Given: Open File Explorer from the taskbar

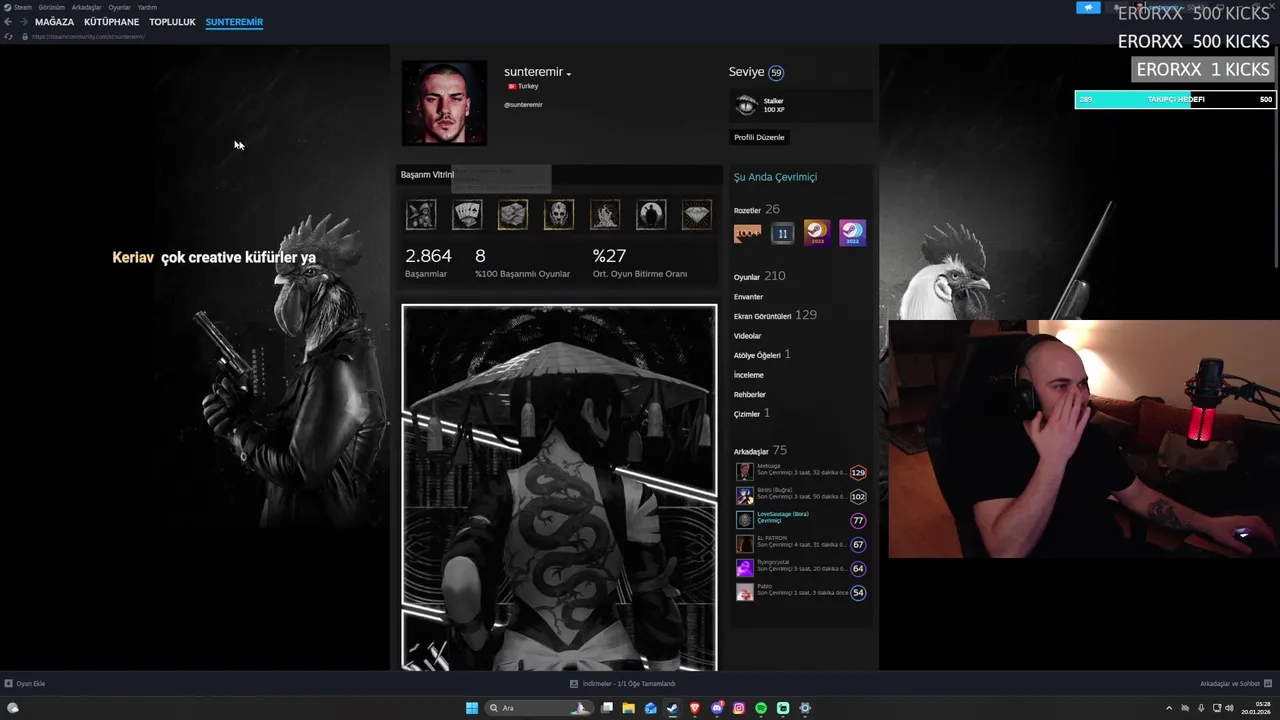Looking at the screenshot, I should coord(628,708).
